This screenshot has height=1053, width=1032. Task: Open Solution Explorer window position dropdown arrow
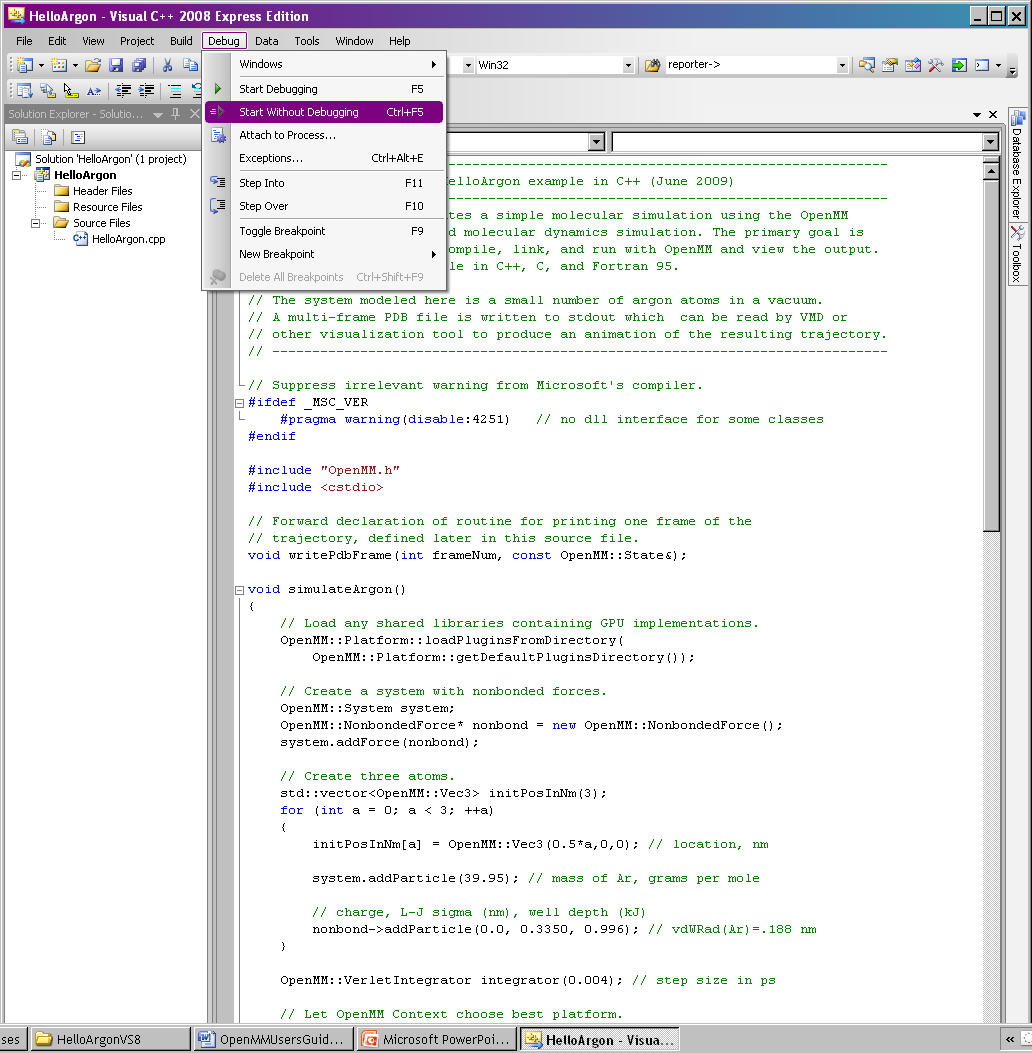[x=158, y=114]
